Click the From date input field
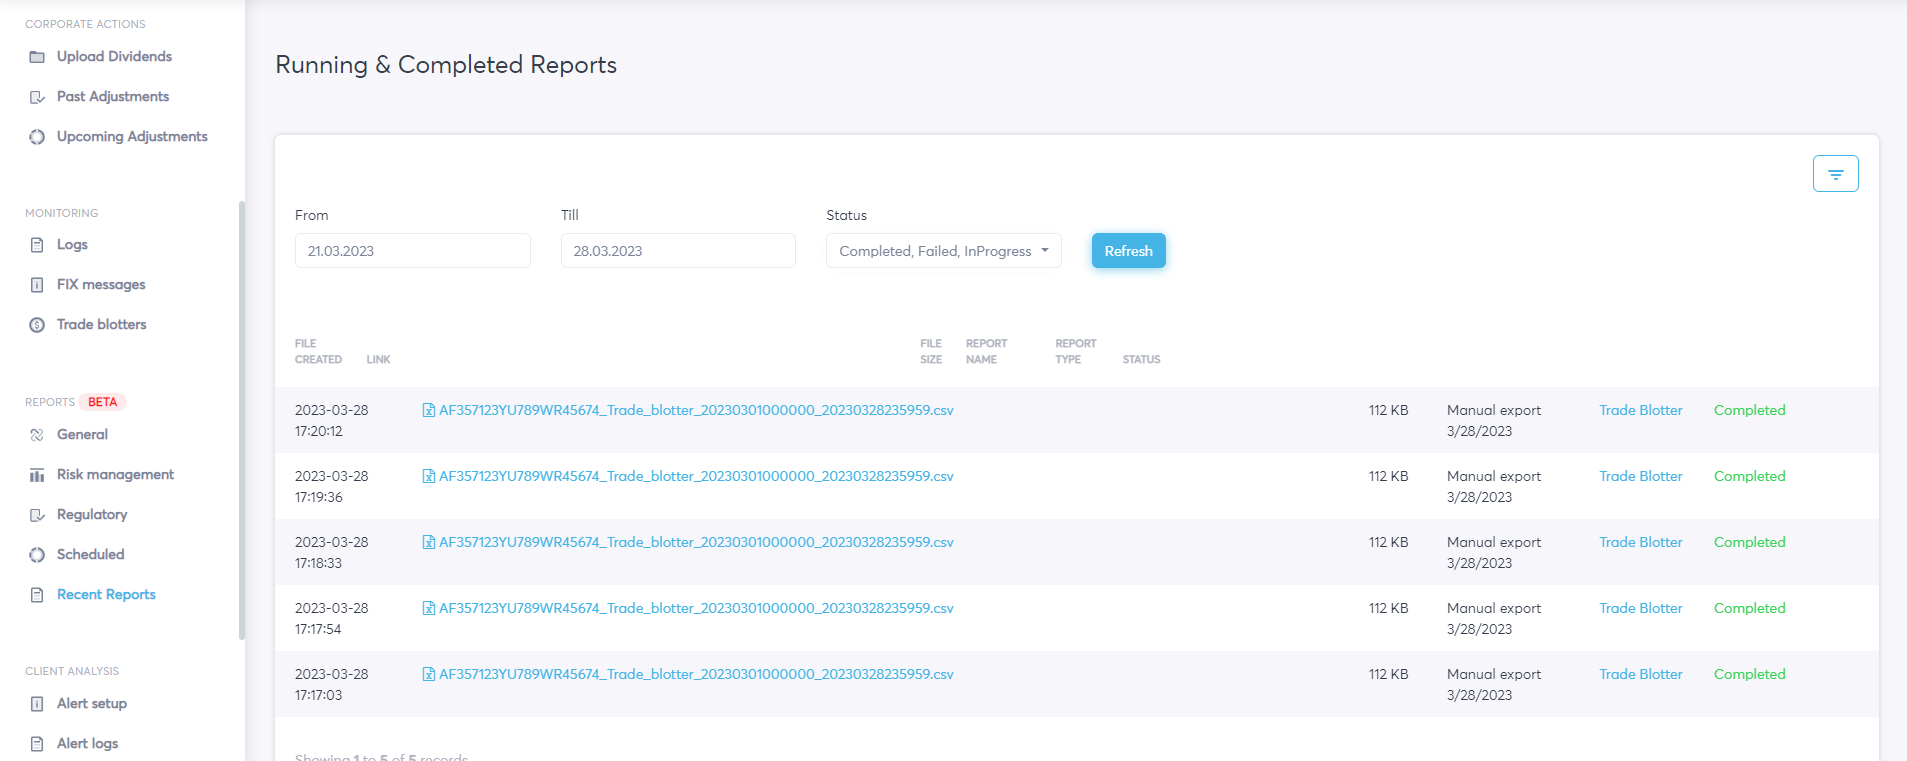Screen dimensions: 1907x761 tap(412, 251)
